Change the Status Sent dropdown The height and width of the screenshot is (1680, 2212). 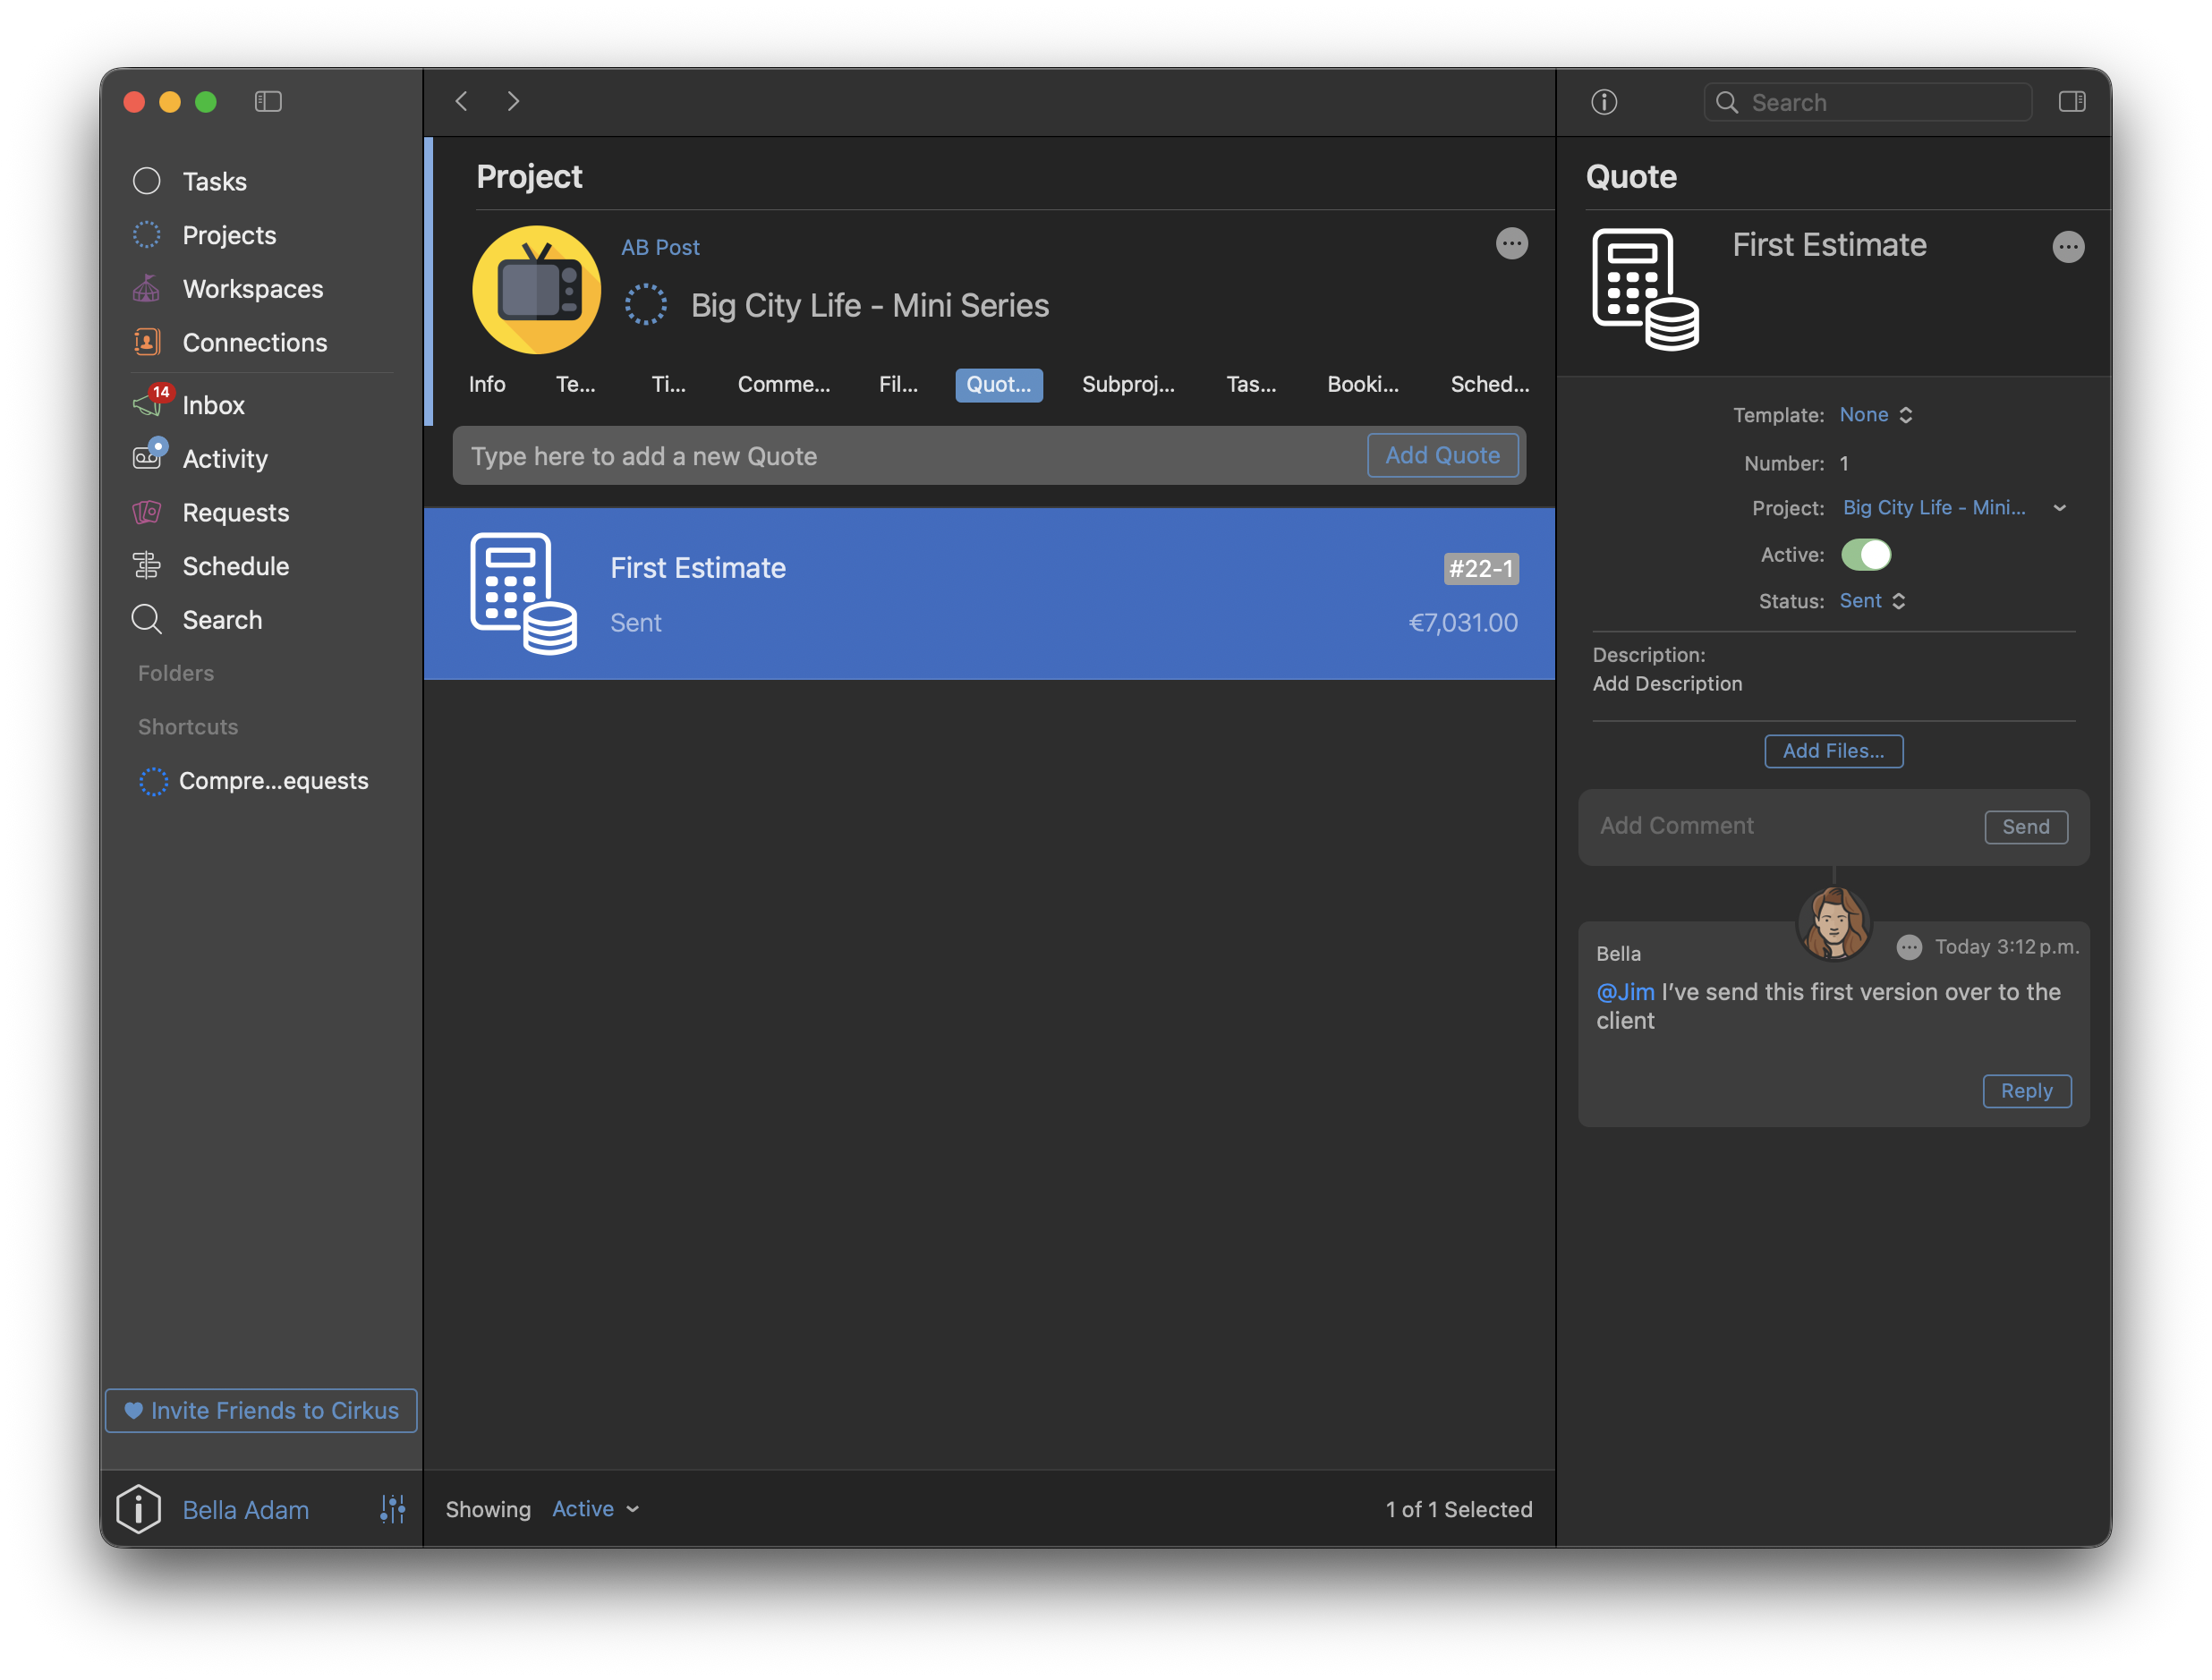[x=1871, y=601]
